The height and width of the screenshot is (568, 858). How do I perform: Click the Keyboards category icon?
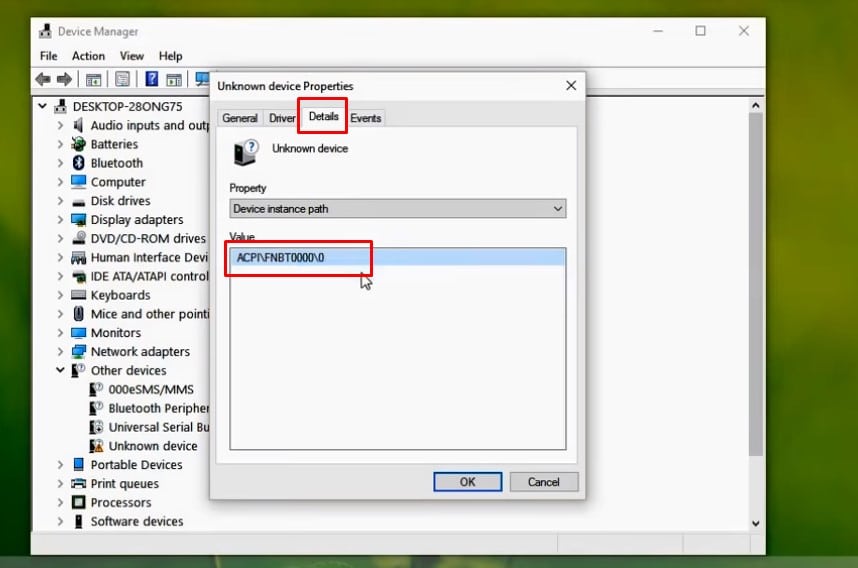[79, 295]
